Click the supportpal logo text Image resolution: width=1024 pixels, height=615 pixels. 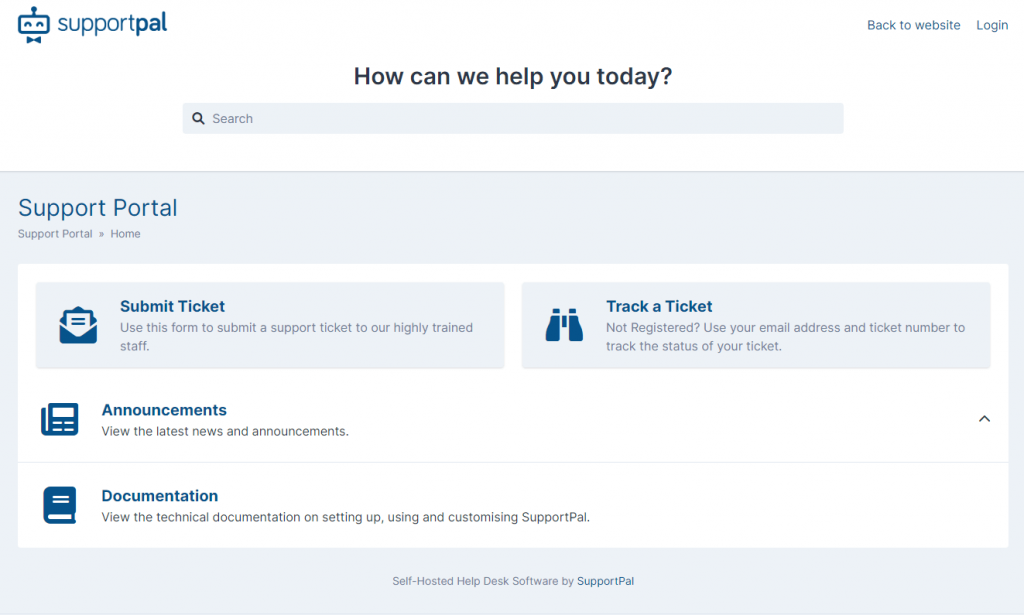coord(112,24)
